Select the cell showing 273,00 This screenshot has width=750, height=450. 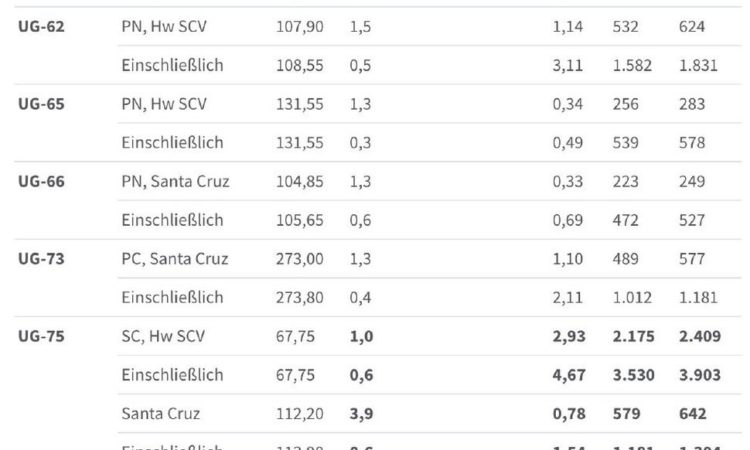pyautogui.click(x=300, y=259)
